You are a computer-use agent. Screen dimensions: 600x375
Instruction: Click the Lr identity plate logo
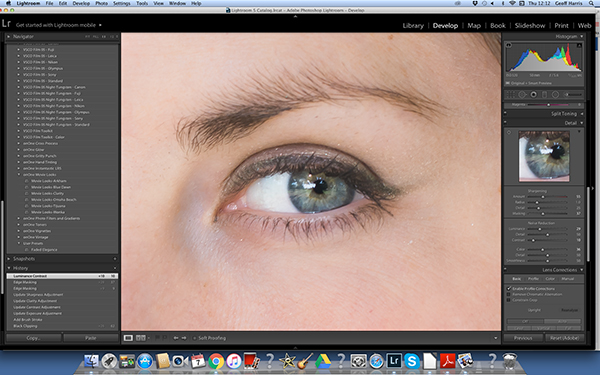(x=6, y=24)
